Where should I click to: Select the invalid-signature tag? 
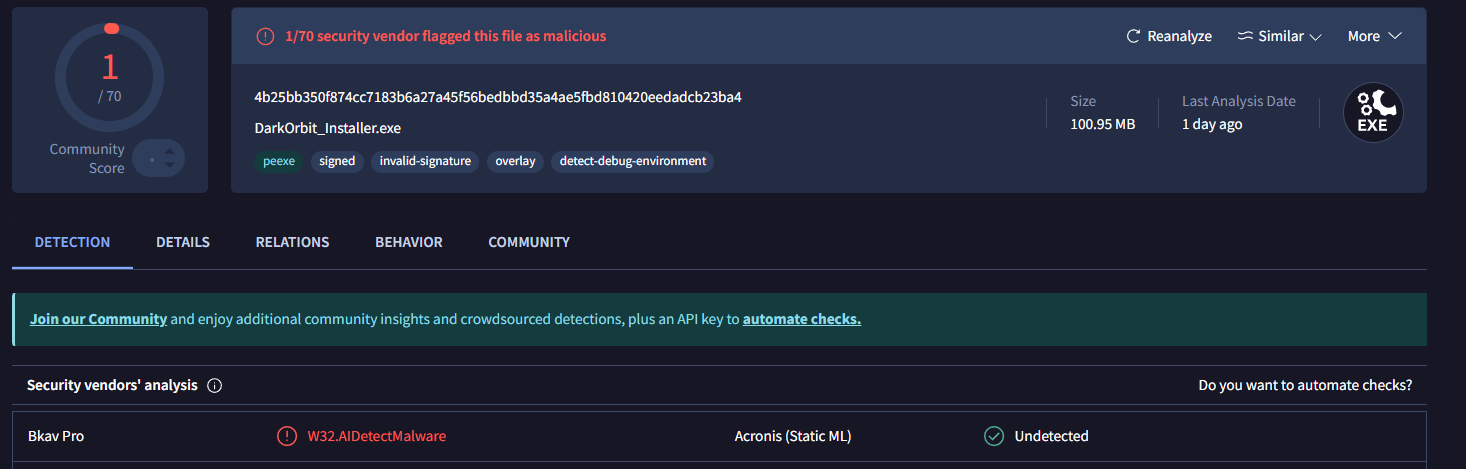(425, 161)
